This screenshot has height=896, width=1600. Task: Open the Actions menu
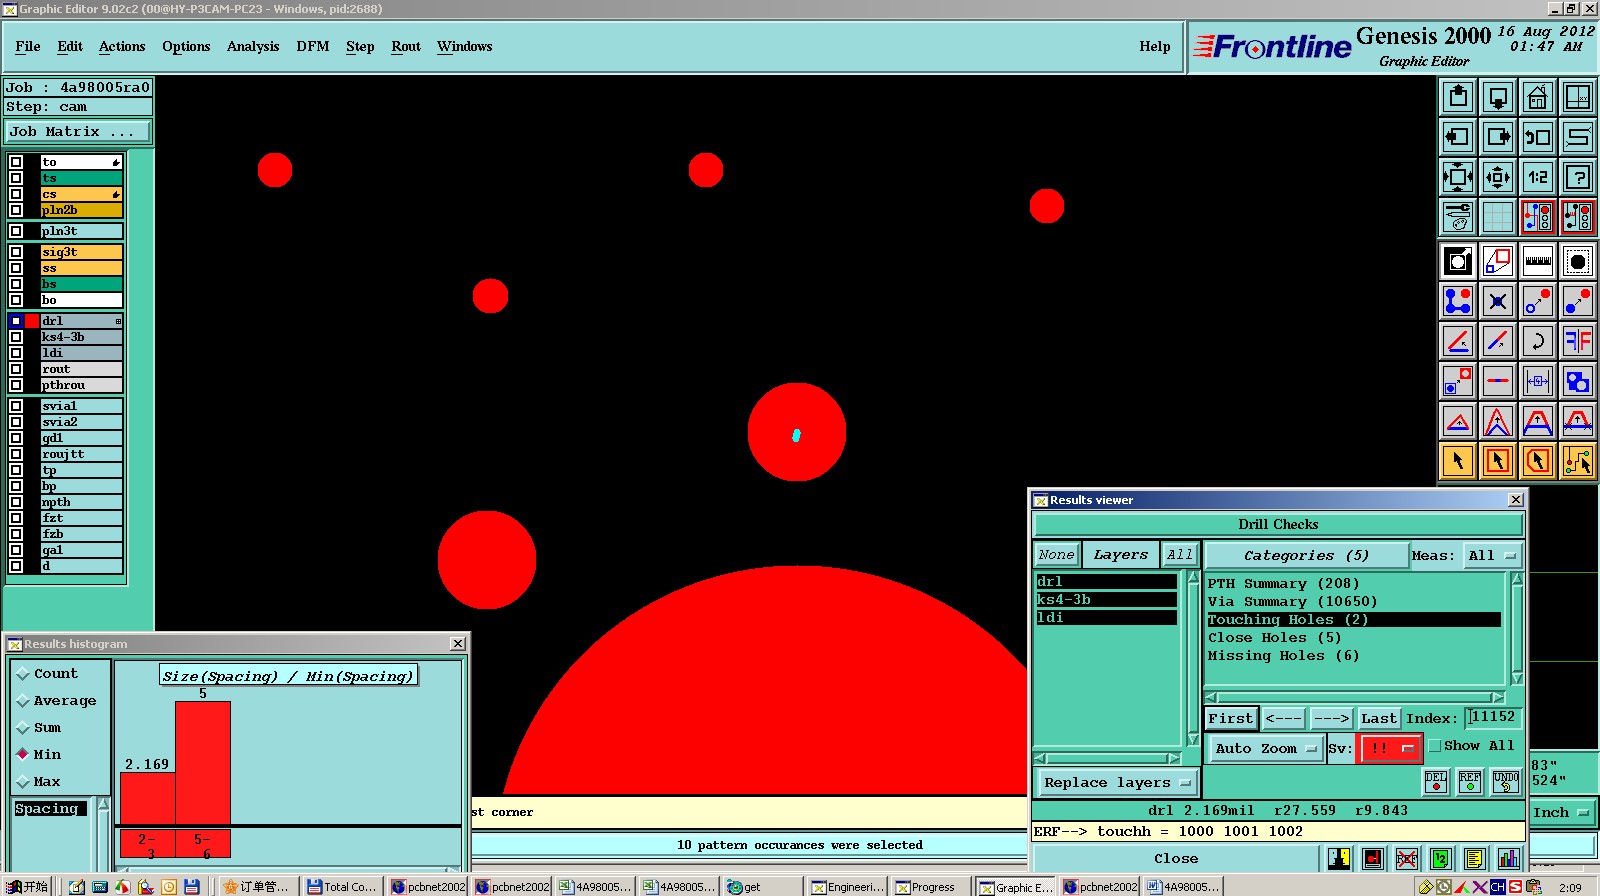pyautogui.click(x=122, y=47)
